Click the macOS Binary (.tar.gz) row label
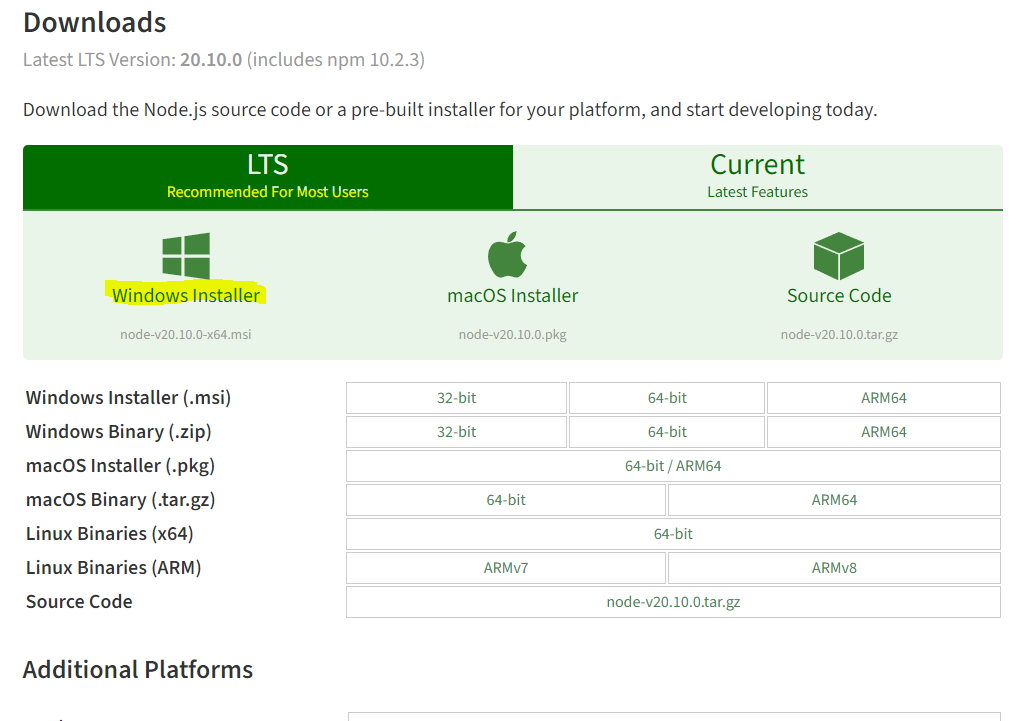This screenshot has width=1034, height=721. [x=121, y=499]
